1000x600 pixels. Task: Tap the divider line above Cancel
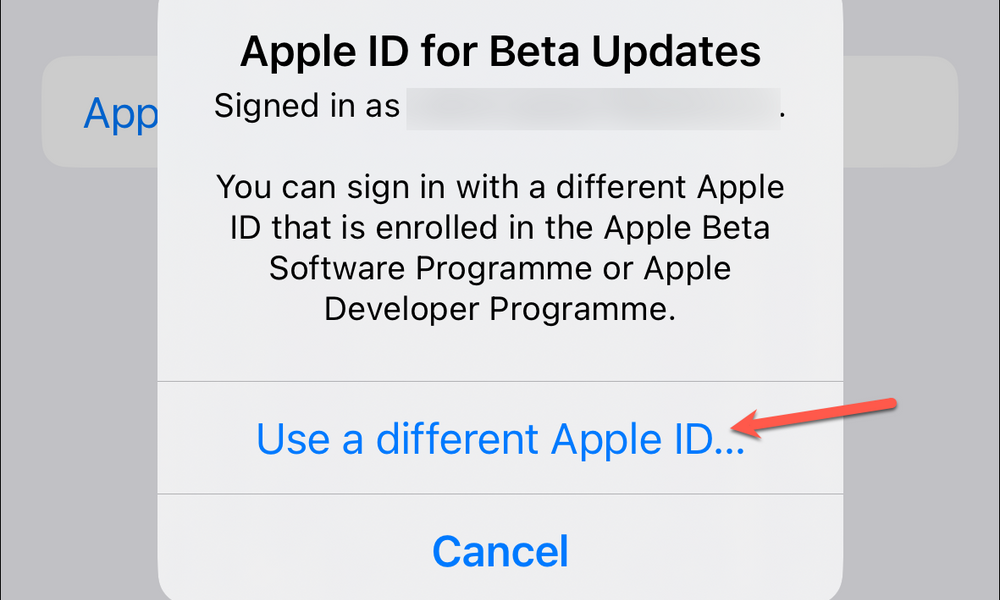click(x=500, y=494)
